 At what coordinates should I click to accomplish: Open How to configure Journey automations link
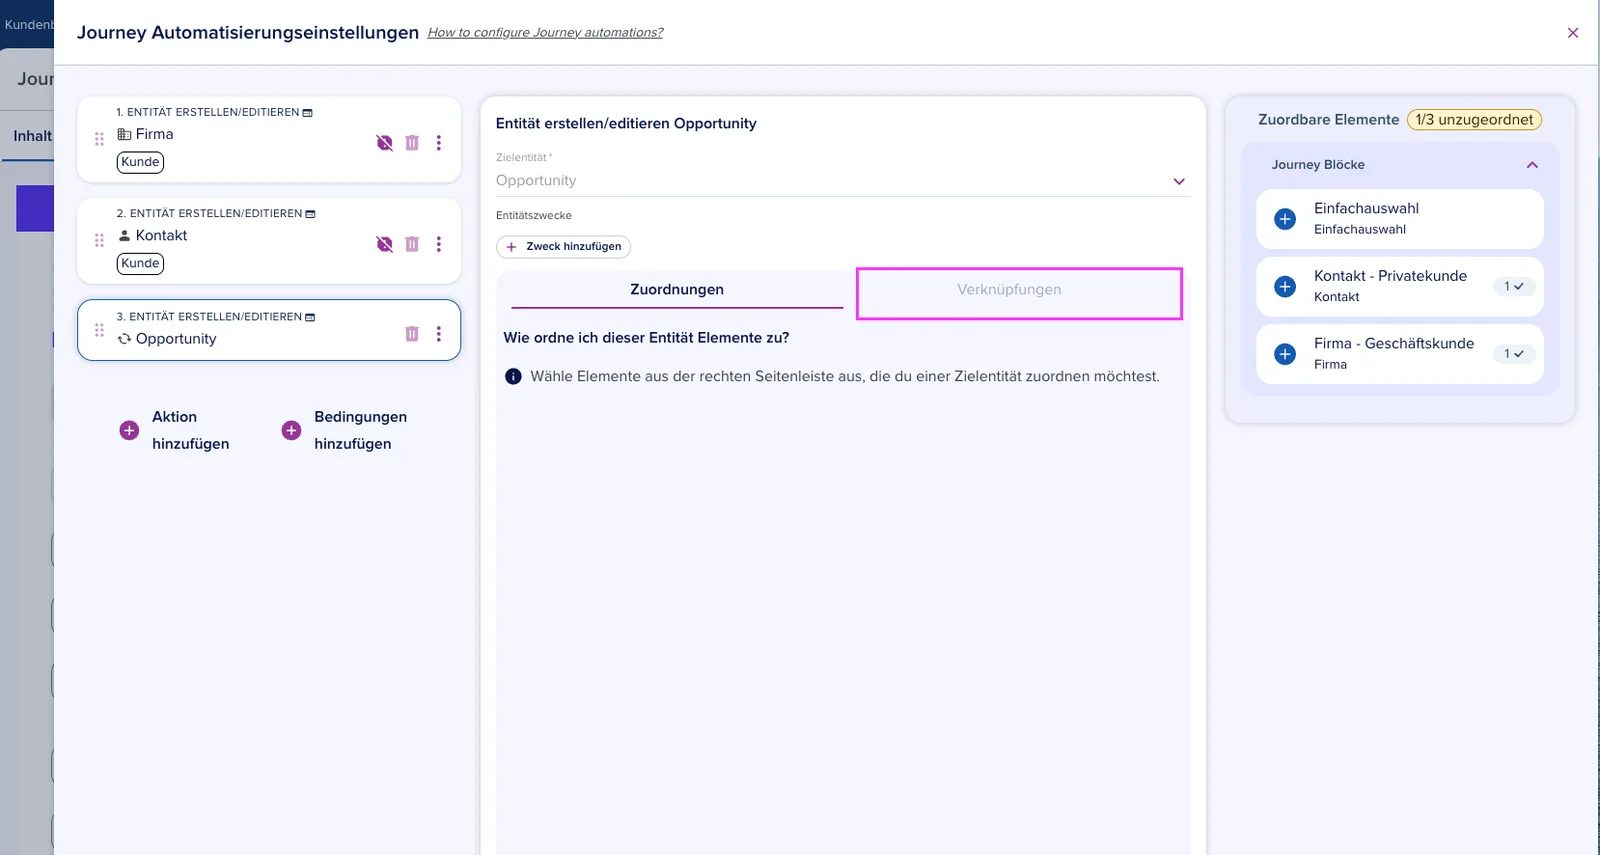(545, 33)
